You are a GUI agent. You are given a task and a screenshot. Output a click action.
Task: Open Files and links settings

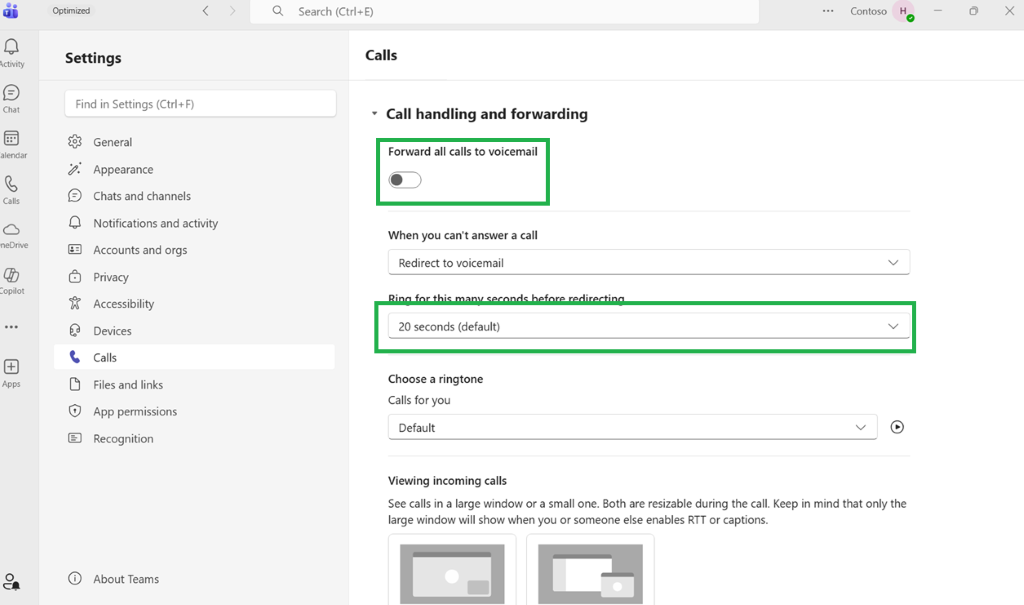(x=128, y=385)
